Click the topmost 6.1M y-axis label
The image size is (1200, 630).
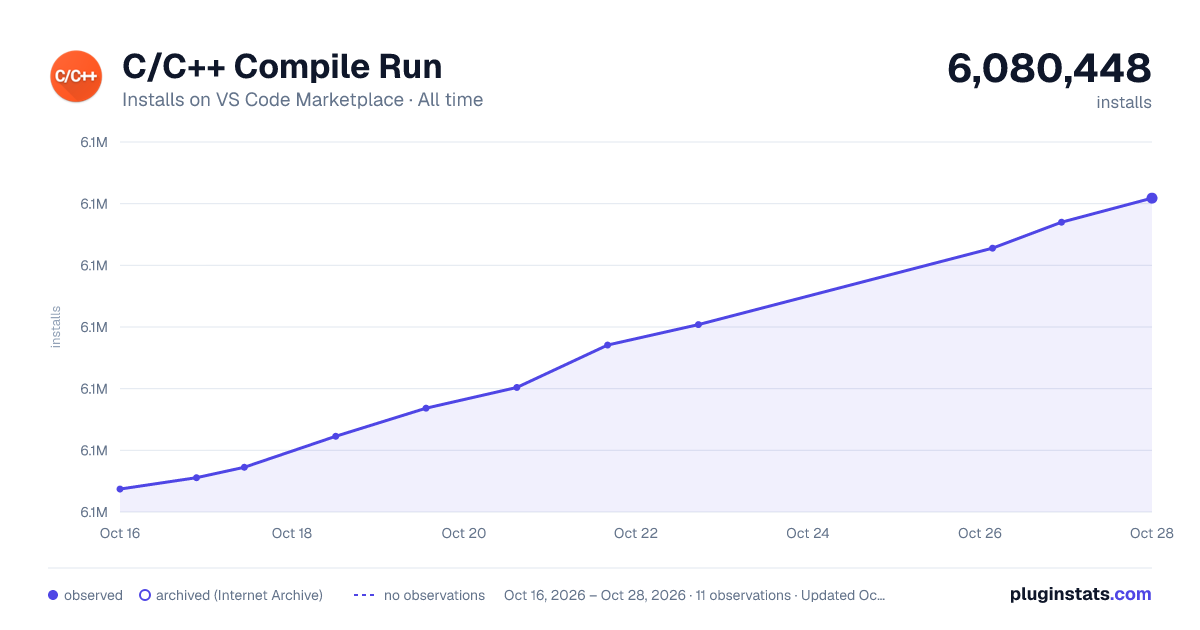(x=94, y=142)
